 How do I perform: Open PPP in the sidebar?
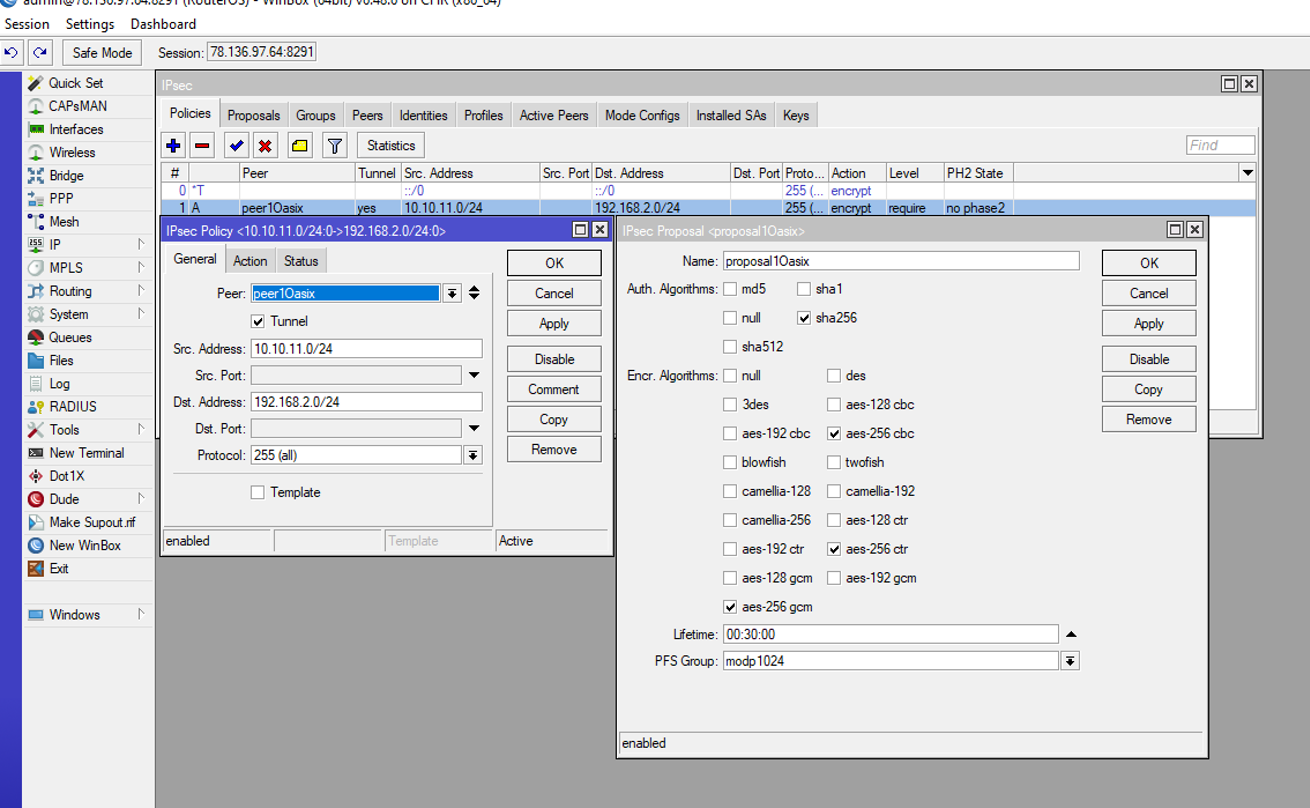pyautogui.click(x=61, y=198)
